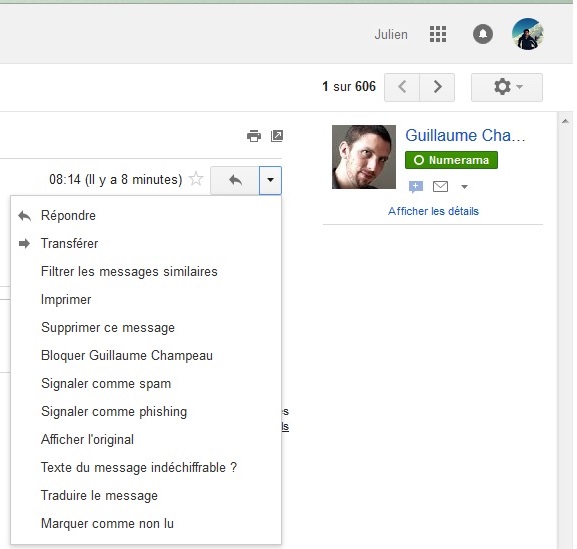This screenshot has width=577, height=549.
Task: Click Julien's profile avatar picture
Action: (528, 34)
